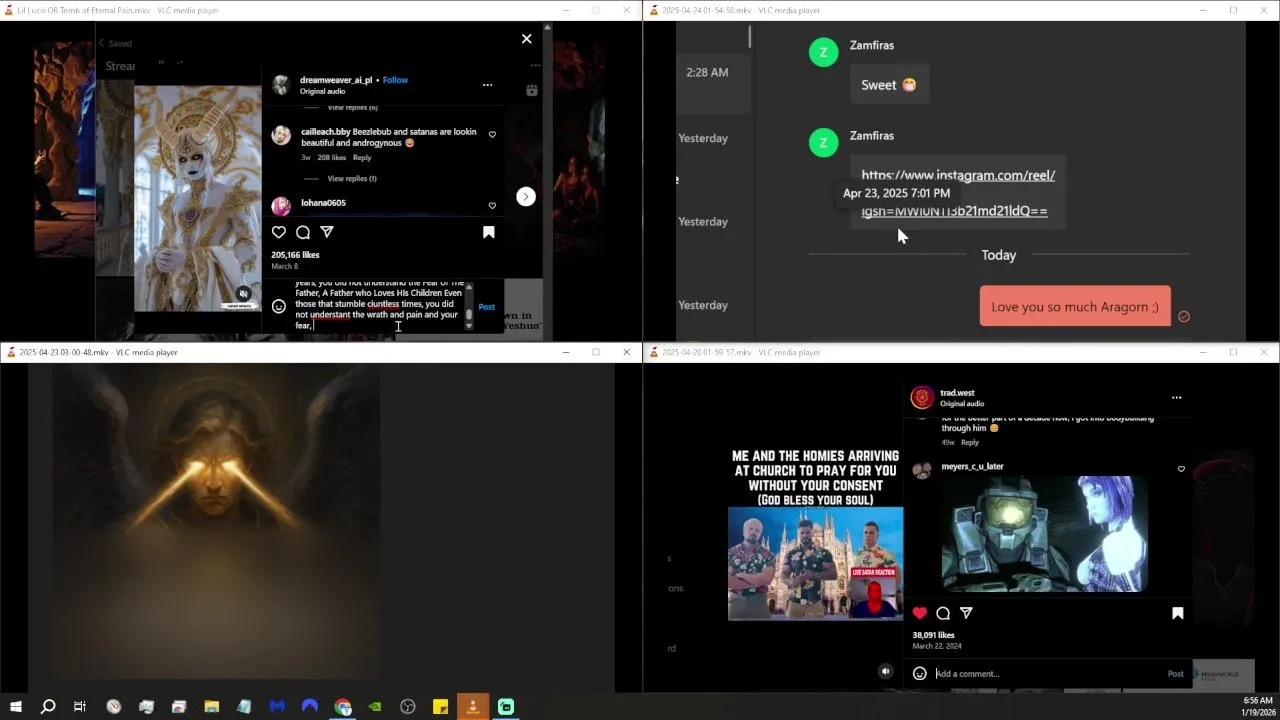This screenshot has width=1280, height=720.
Task: Like meyers_c_u_later's comment
Action: click(x=1181, y=469)
